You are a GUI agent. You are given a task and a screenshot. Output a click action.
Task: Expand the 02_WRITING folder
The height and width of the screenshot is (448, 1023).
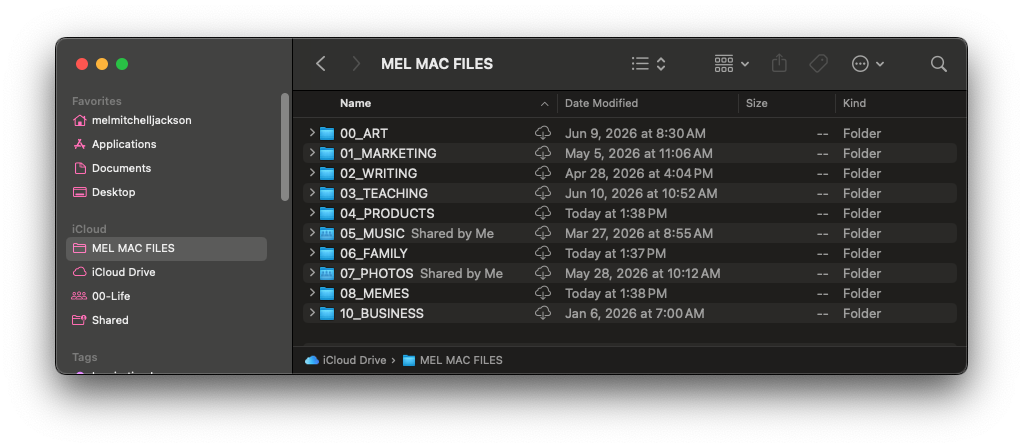click(x=312, y=173)
